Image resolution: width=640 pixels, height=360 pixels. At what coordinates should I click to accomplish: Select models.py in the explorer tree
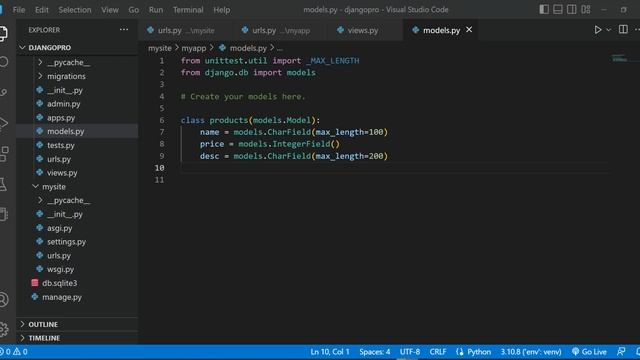(78, 131)
